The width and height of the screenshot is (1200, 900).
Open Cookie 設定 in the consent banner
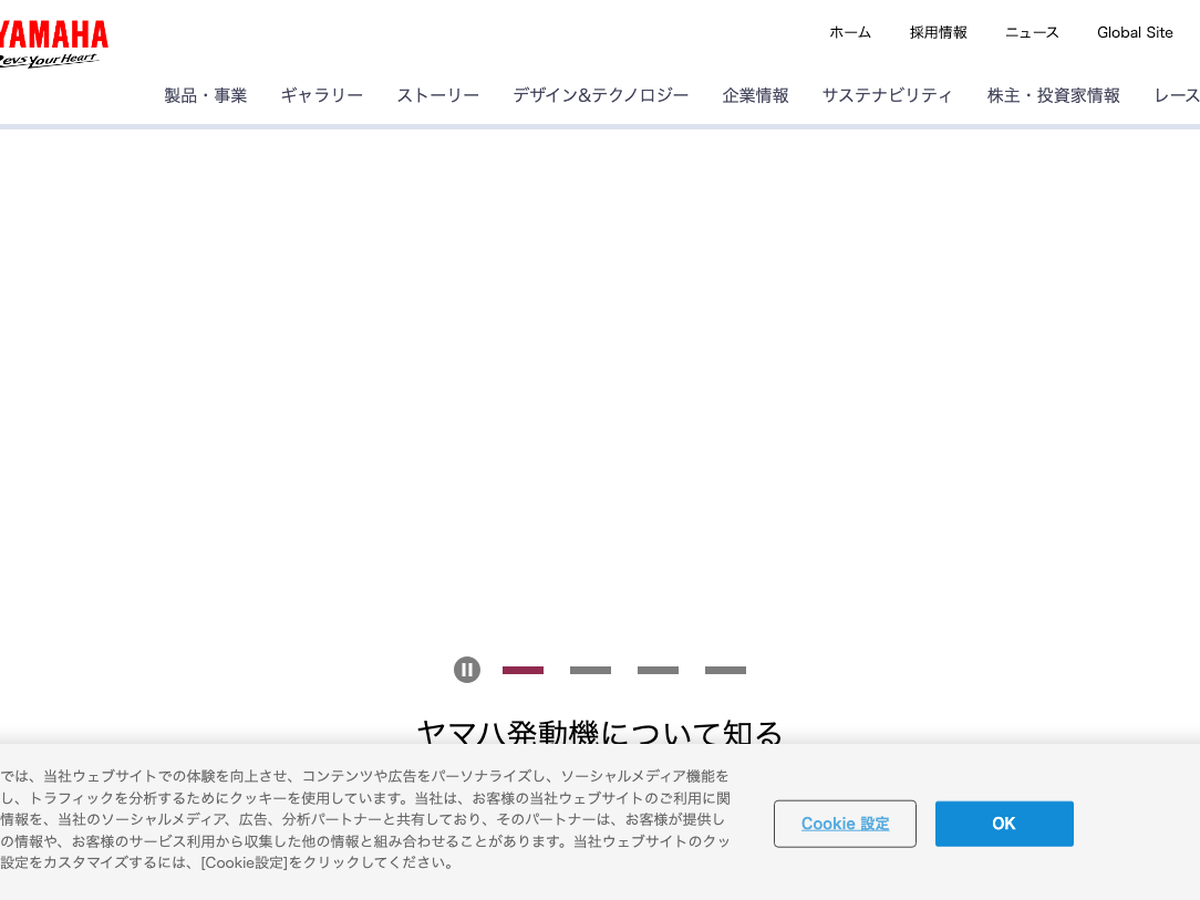(x=845, y=824)
